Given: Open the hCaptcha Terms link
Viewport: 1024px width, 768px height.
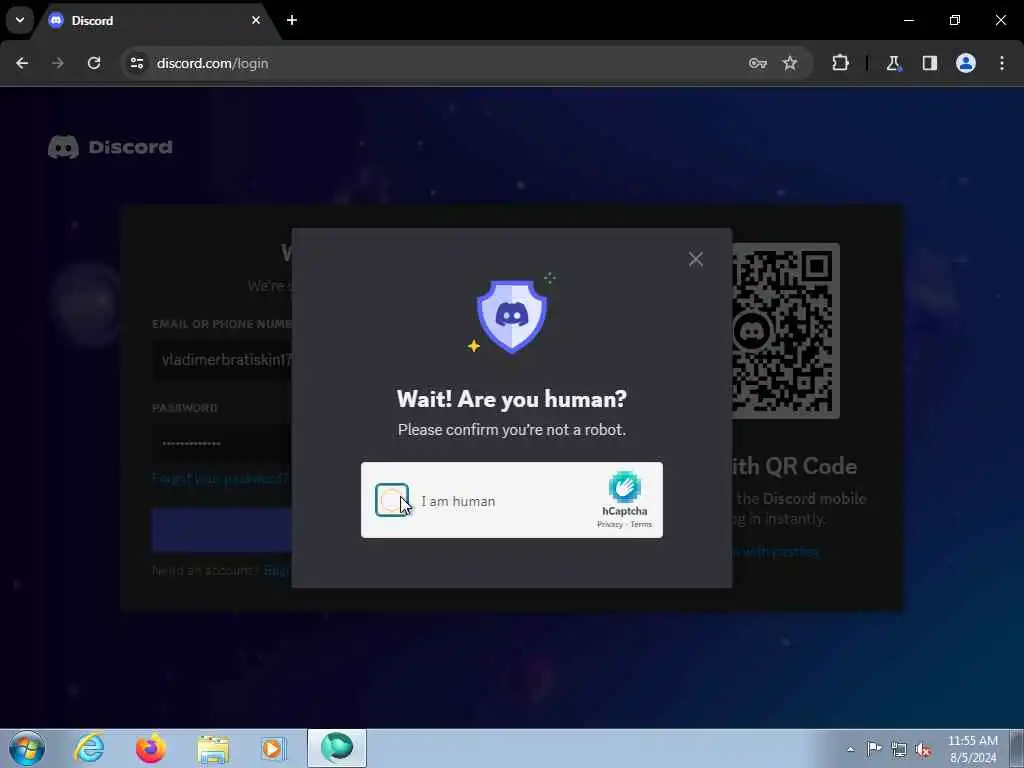Looking at the screenshot, I should pos(641,524).
